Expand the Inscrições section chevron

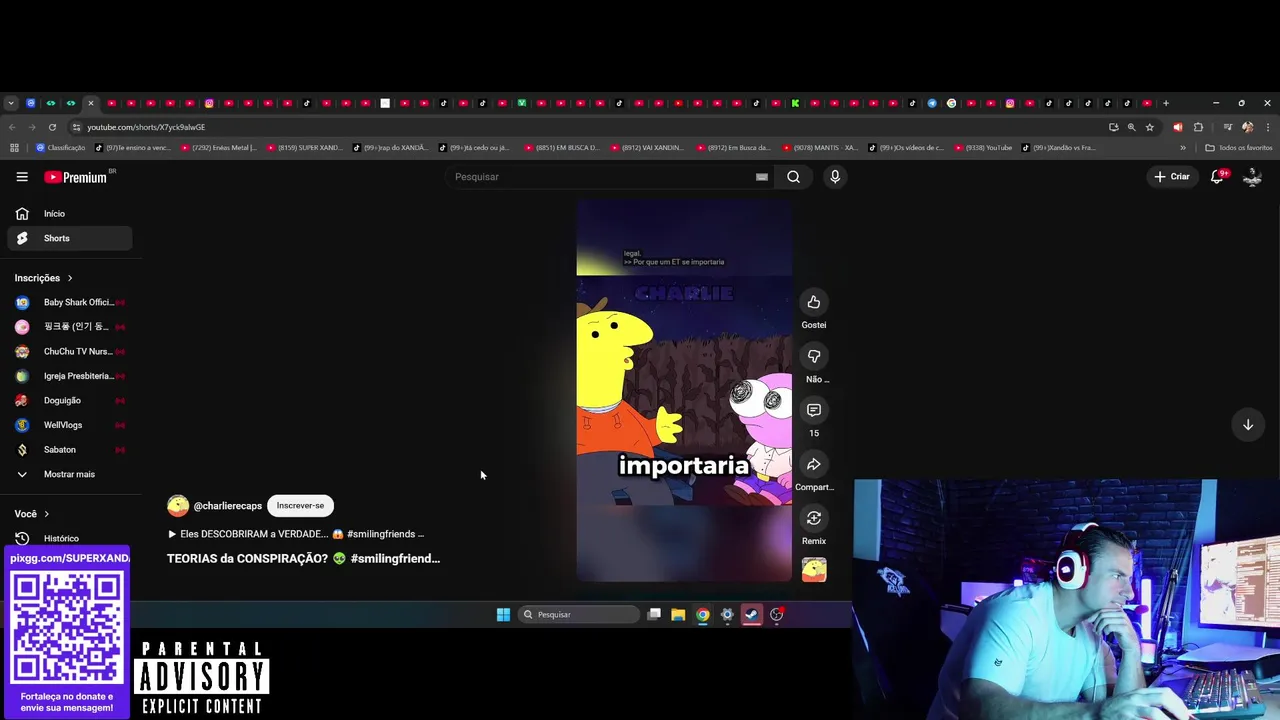(70, 278)
